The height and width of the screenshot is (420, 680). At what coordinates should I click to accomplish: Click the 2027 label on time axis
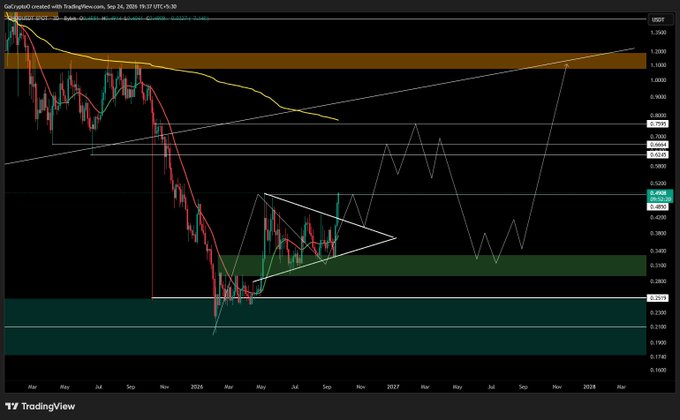pos(393,387)
